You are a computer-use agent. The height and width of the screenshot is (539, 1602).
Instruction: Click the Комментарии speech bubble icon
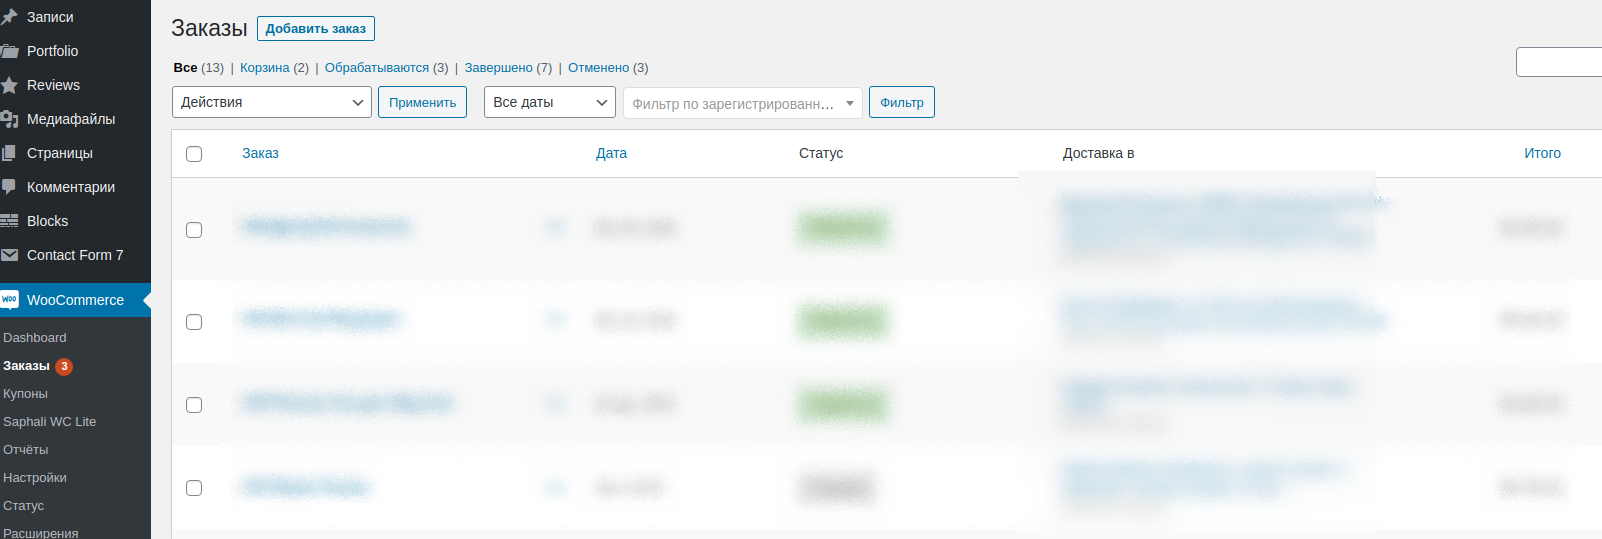click(9, 187)
